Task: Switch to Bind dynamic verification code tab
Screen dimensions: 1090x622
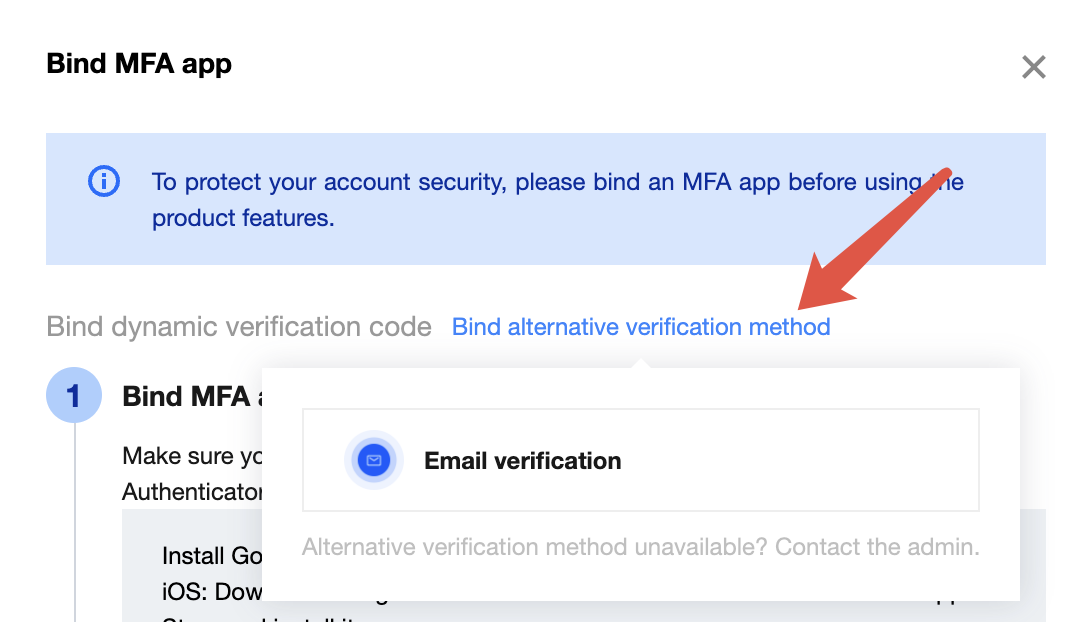Action: click(239, 327)
